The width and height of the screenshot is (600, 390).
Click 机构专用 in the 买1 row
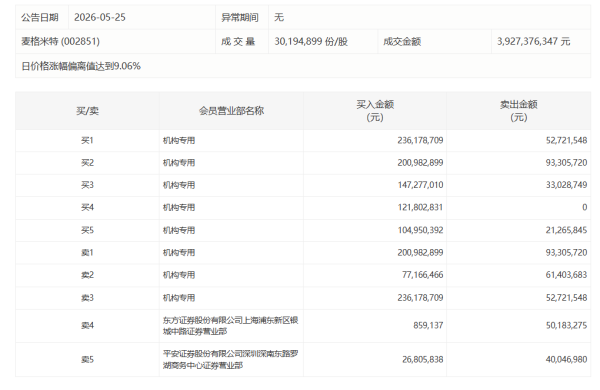179,140
